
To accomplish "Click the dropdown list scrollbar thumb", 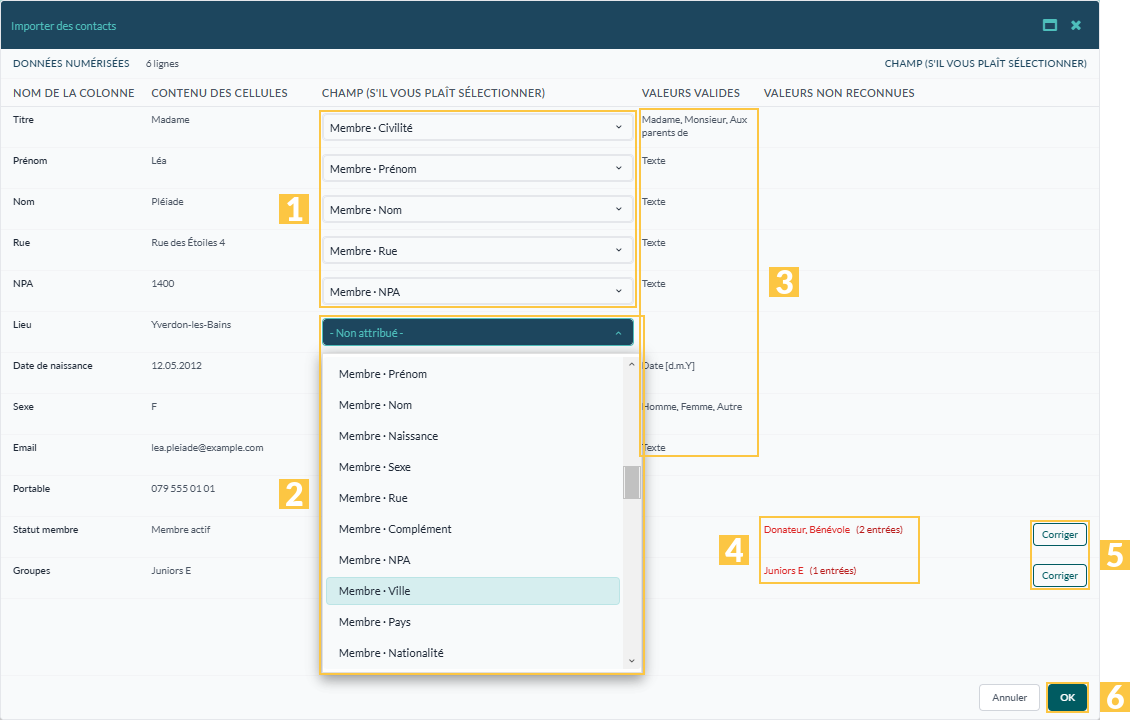I will pos(631,483).
